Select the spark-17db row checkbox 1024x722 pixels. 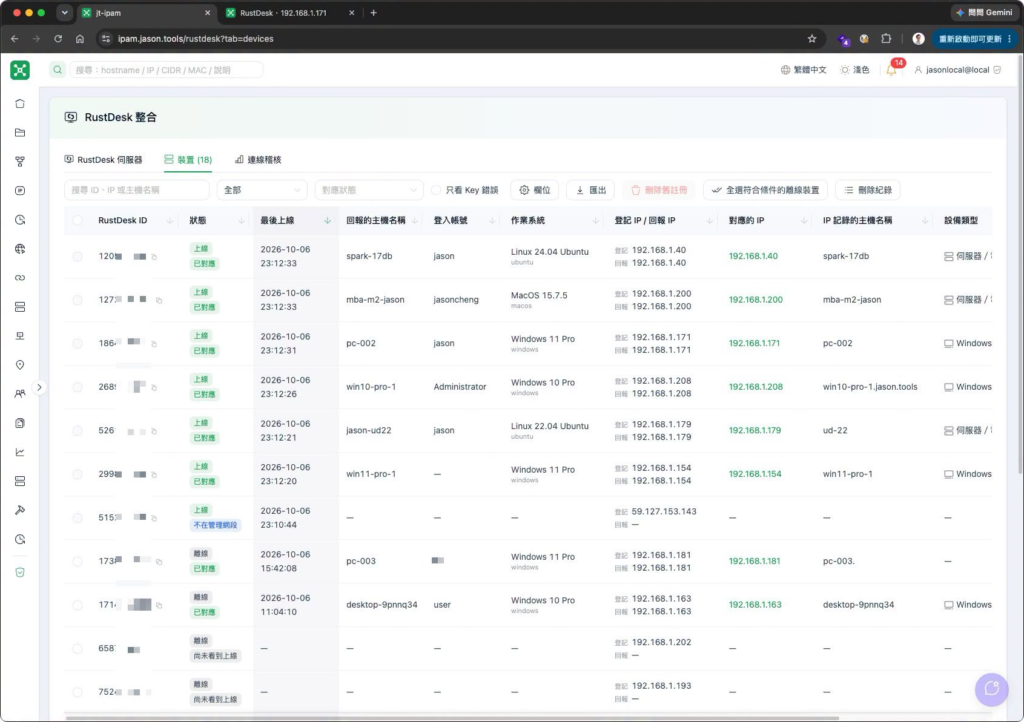tap(78, 256)
